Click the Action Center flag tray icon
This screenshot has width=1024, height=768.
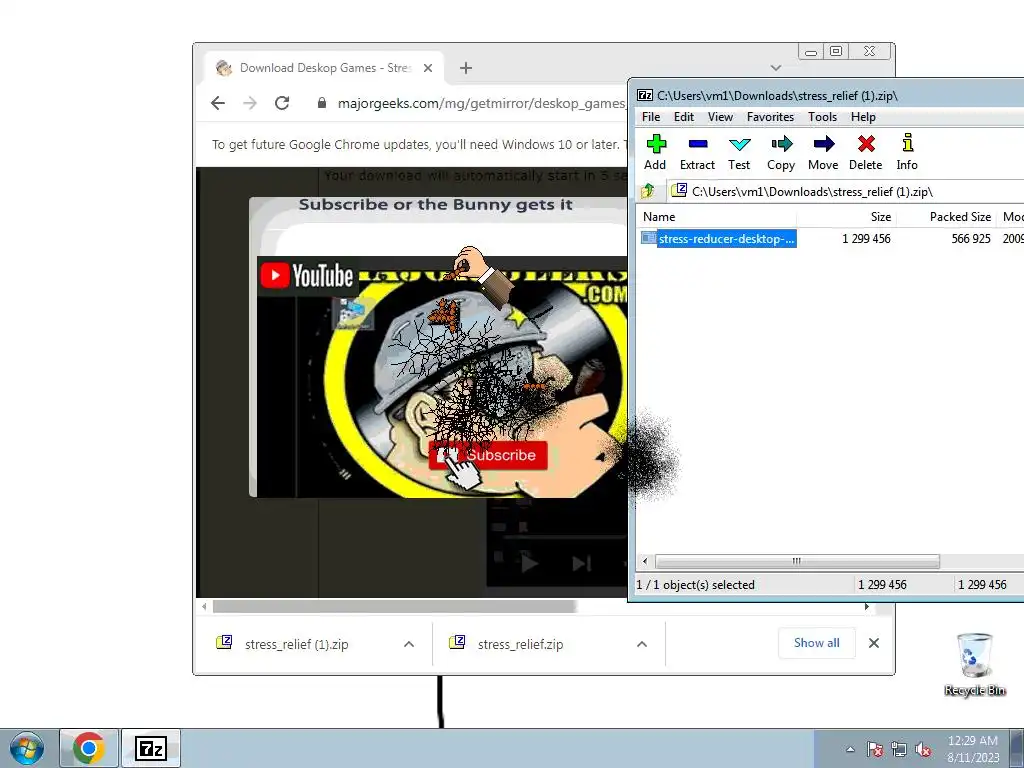pos(875,749)
